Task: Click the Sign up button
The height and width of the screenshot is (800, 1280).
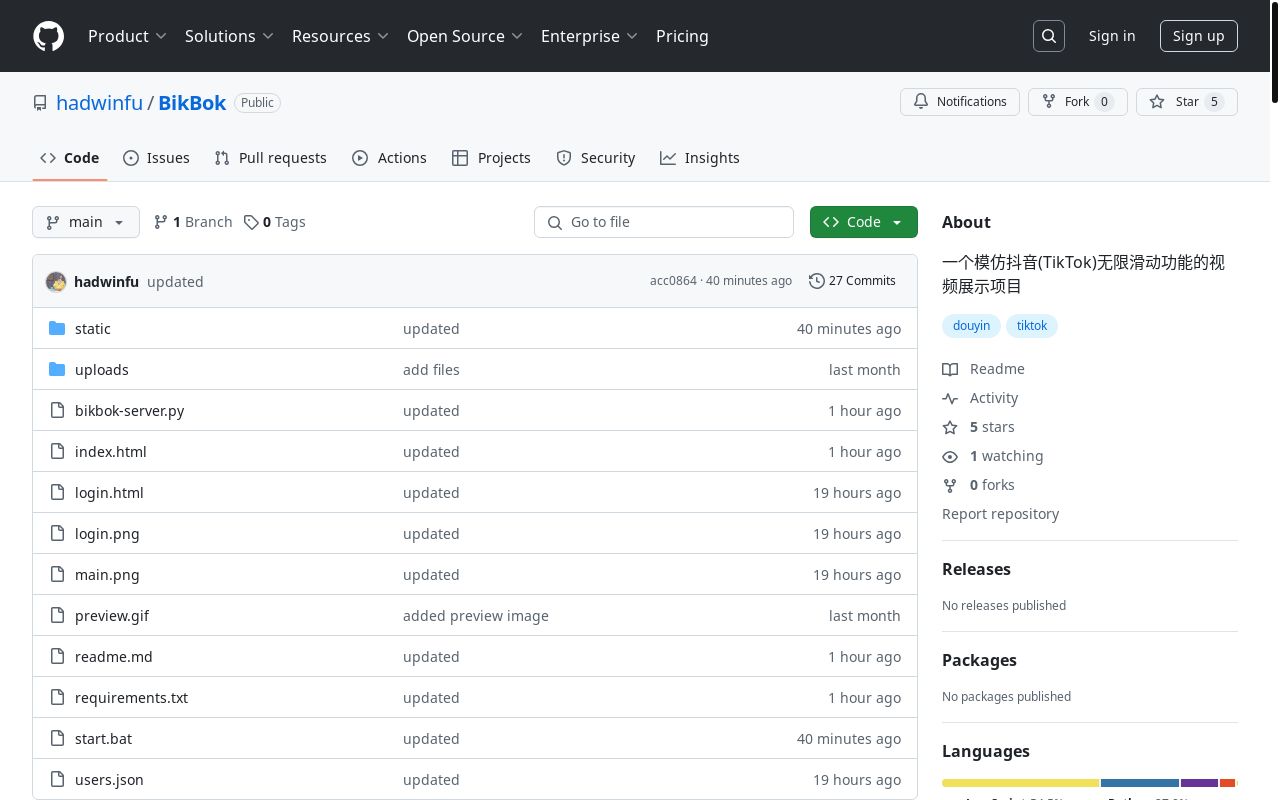Action: click(x=1198, y=36)
